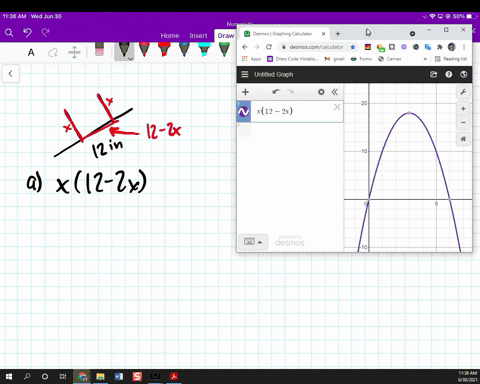The width and height of the screenshot is (480, 384).
Task: Close the Desmos browser tab
Action: click(323, 34)
